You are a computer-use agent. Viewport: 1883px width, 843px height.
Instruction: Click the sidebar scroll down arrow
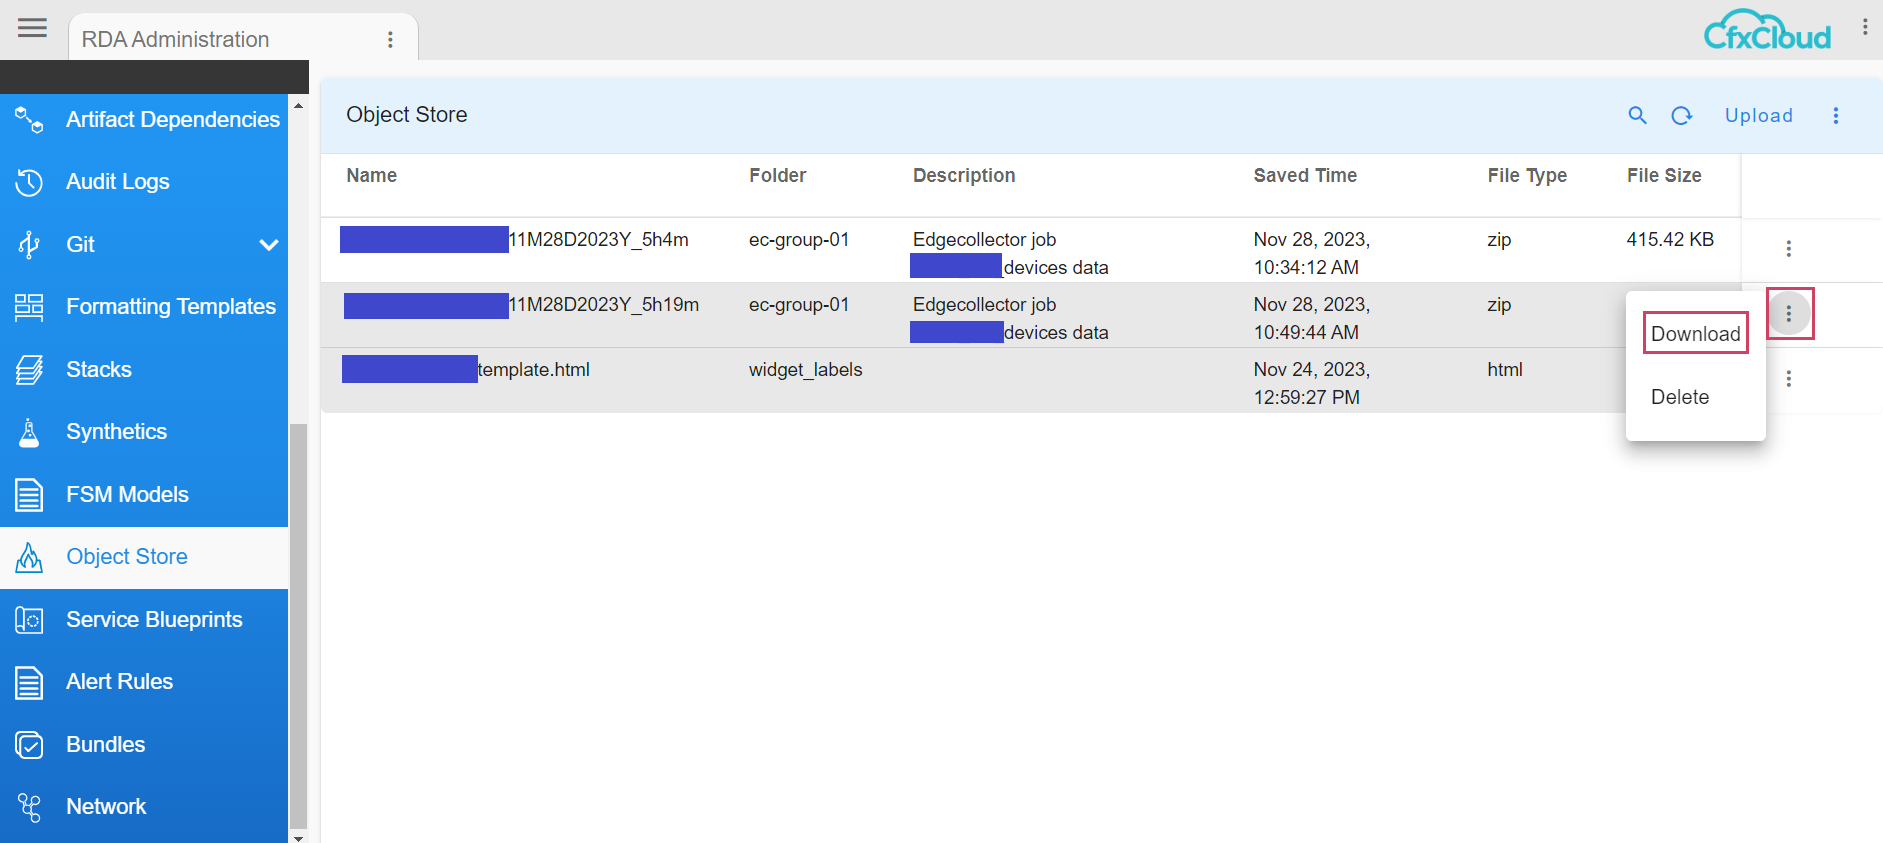pos(298,836)
